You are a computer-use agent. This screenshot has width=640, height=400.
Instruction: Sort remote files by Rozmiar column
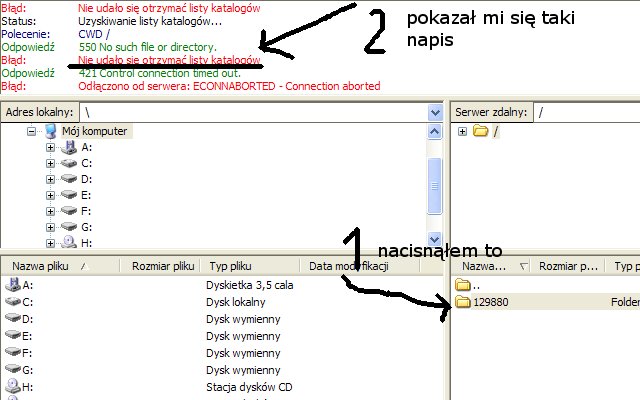coord(567,267)
